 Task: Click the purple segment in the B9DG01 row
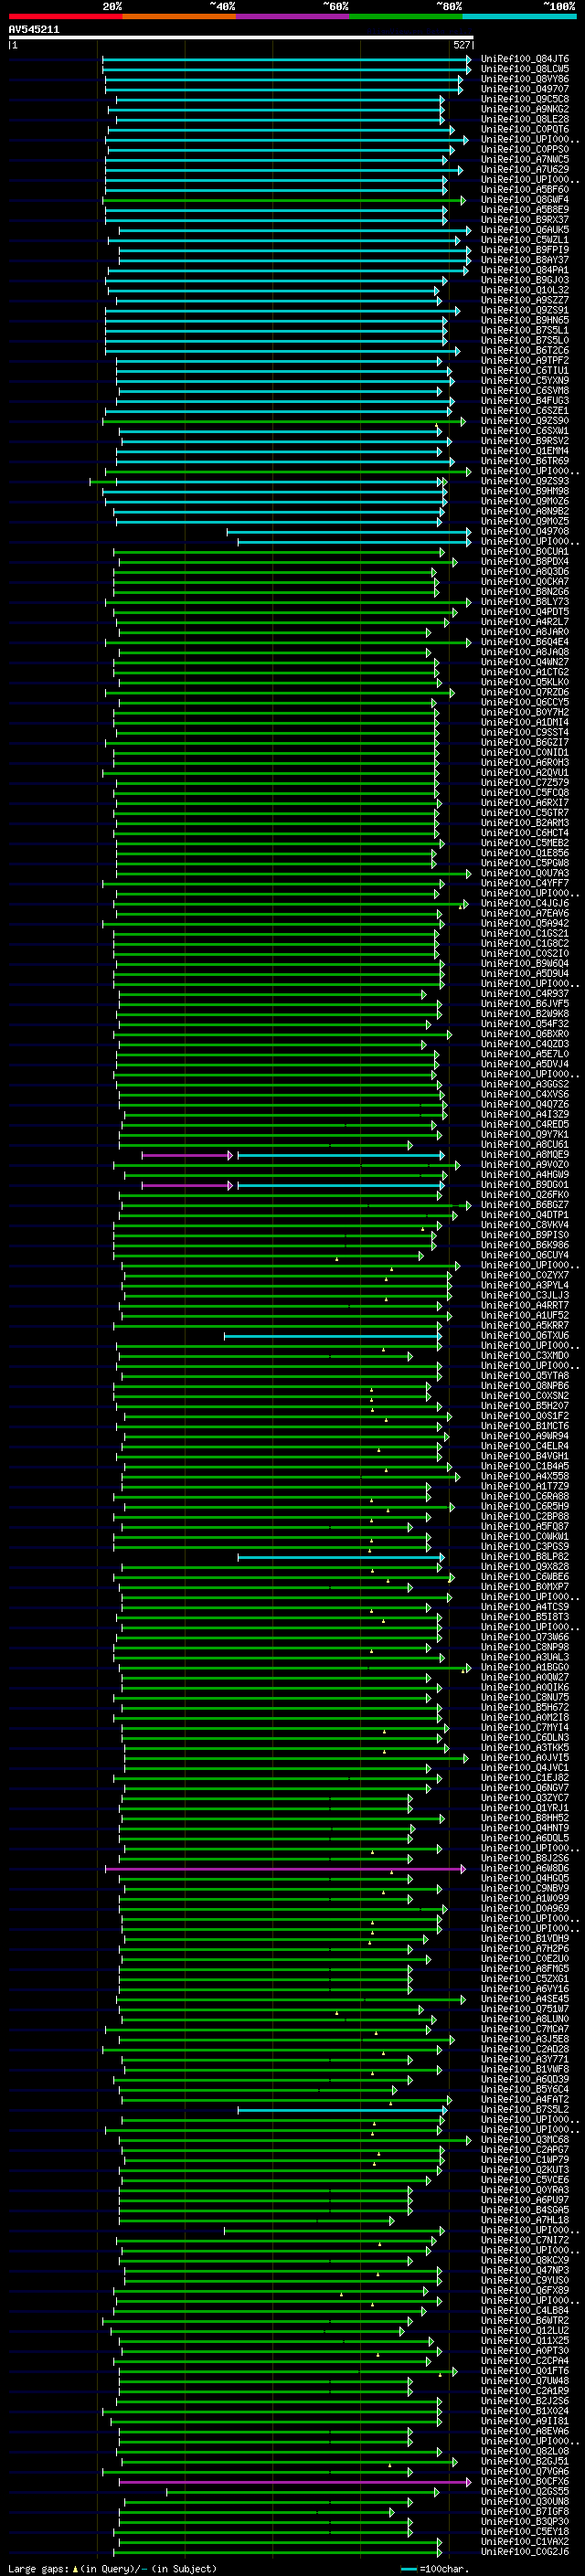pyautogui.click(x=187, y=1185)
